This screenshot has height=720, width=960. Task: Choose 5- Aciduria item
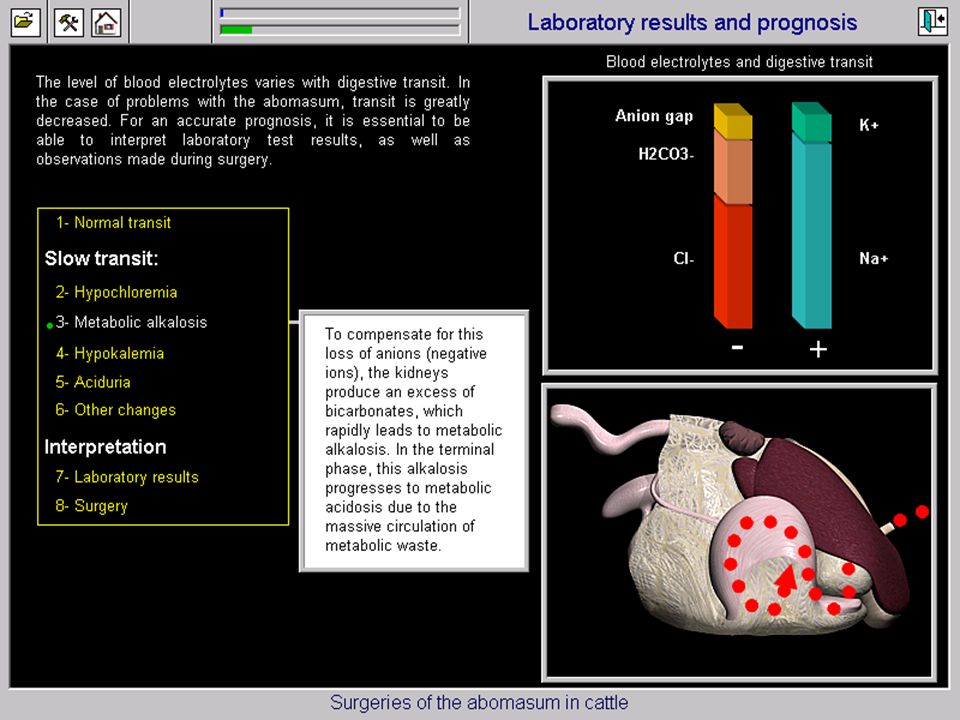pos(93,382)
